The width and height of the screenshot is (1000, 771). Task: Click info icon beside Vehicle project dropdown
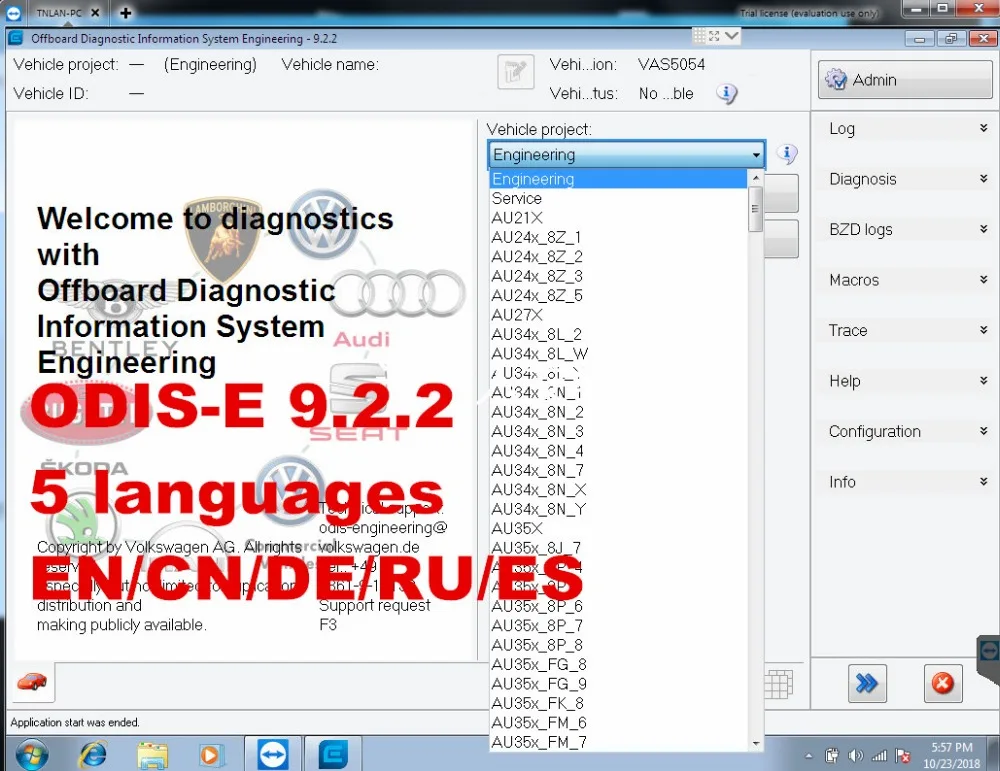click(786, 154)
